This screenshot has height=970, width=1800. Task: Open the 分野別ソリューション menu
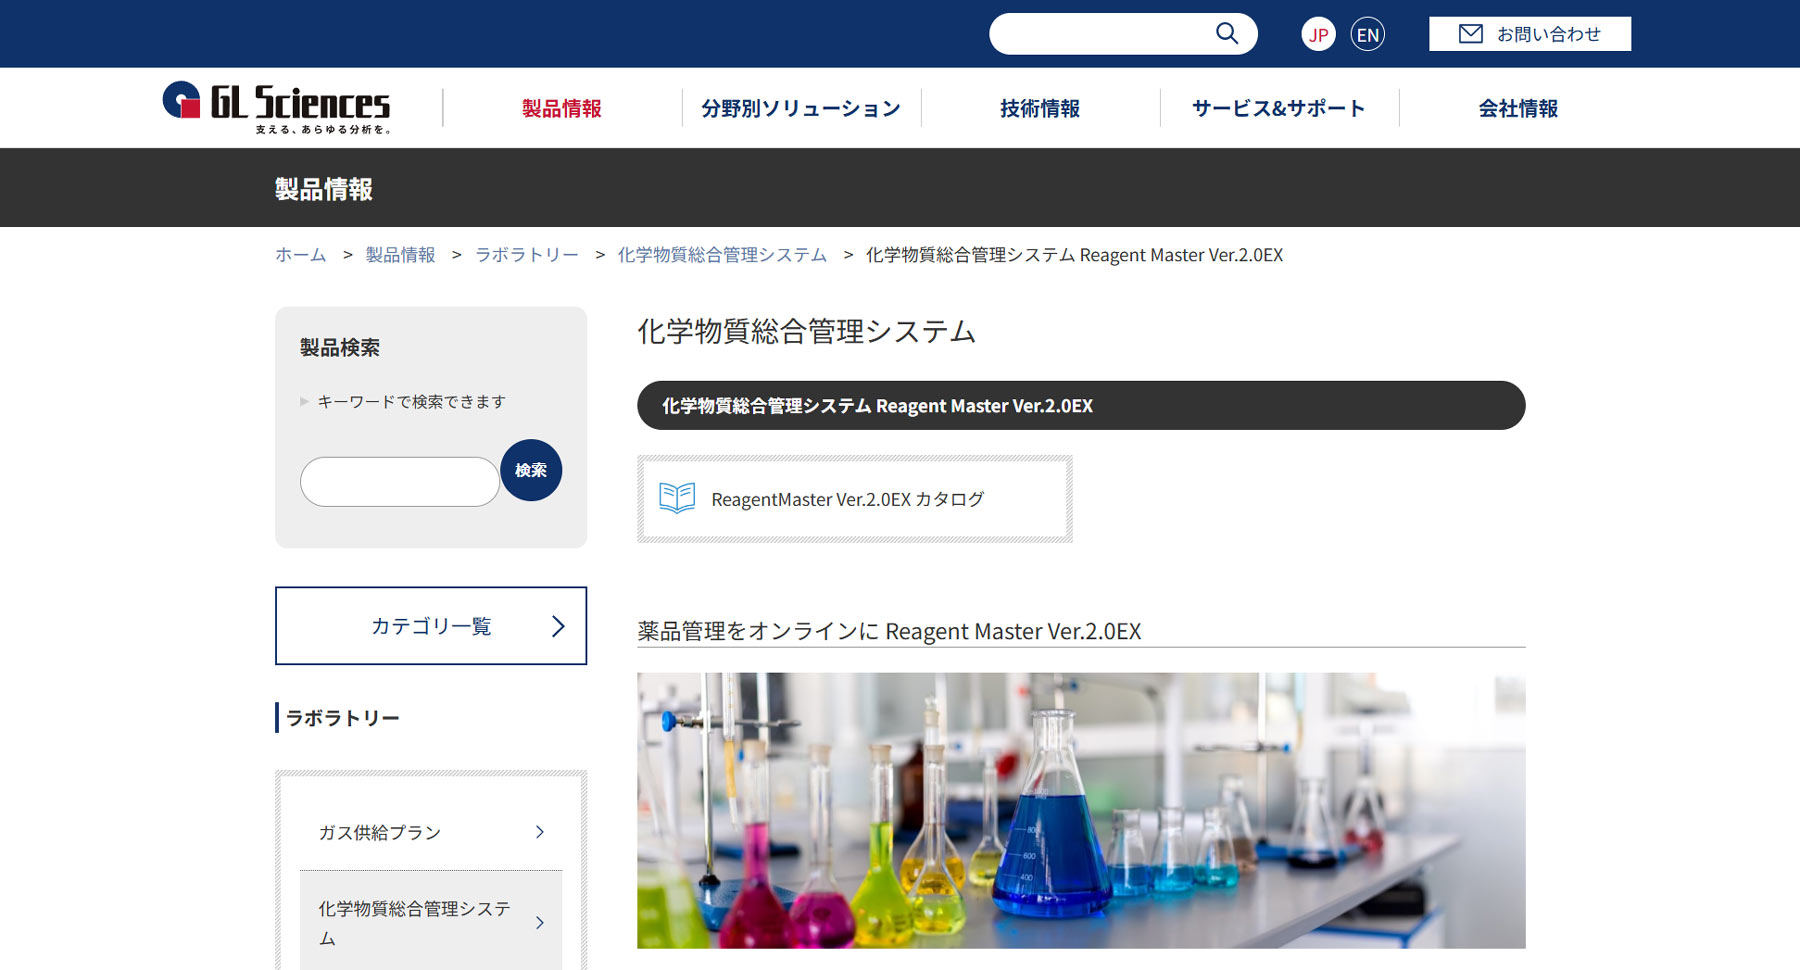click(x=801, y=108)
